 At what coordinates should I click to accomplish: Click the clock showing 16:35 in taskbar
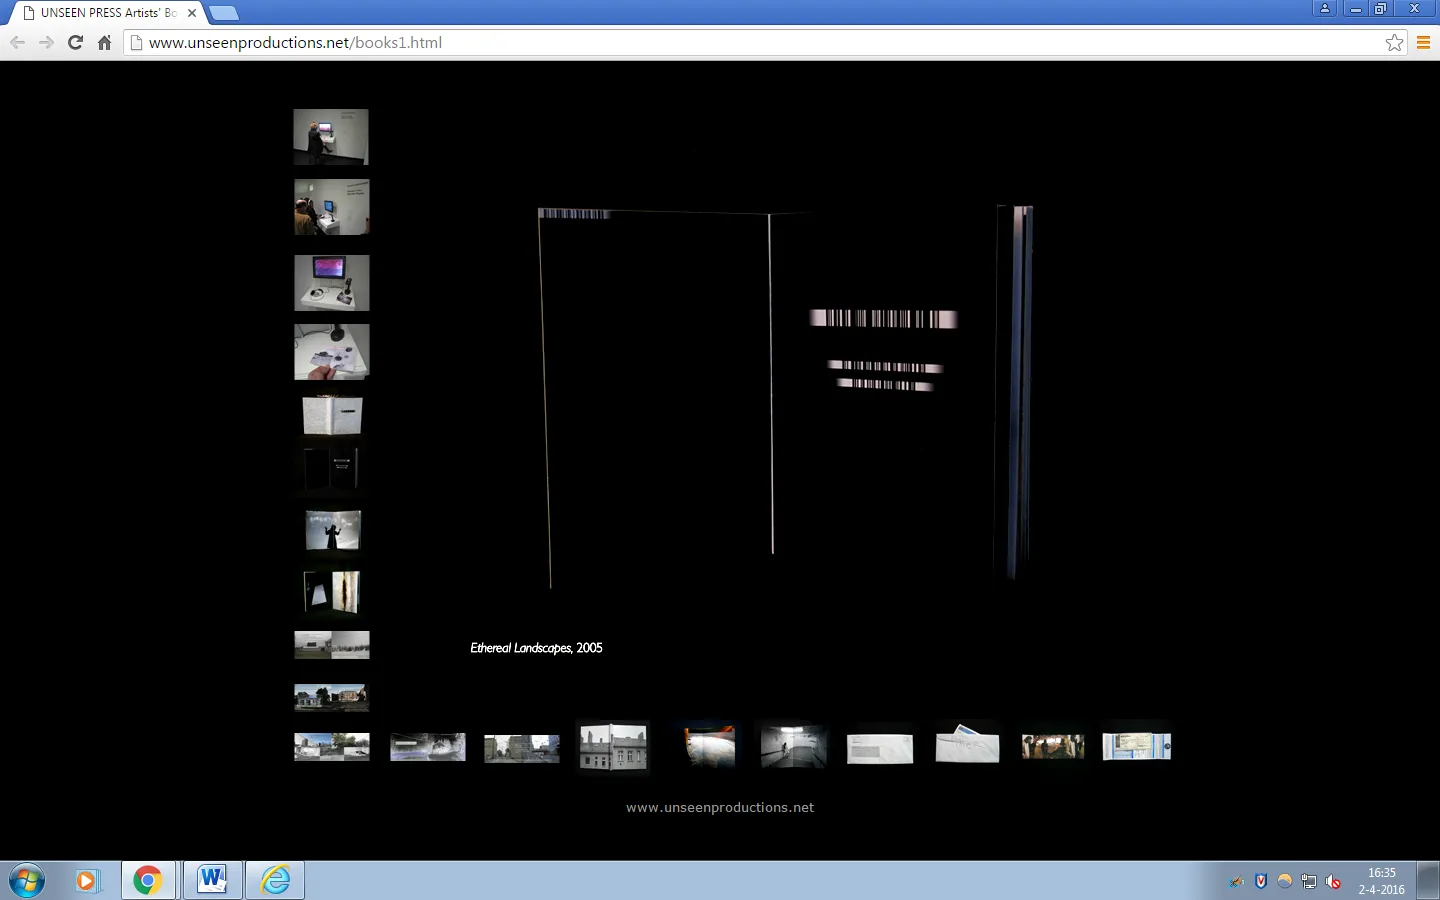pos(1381,880)
